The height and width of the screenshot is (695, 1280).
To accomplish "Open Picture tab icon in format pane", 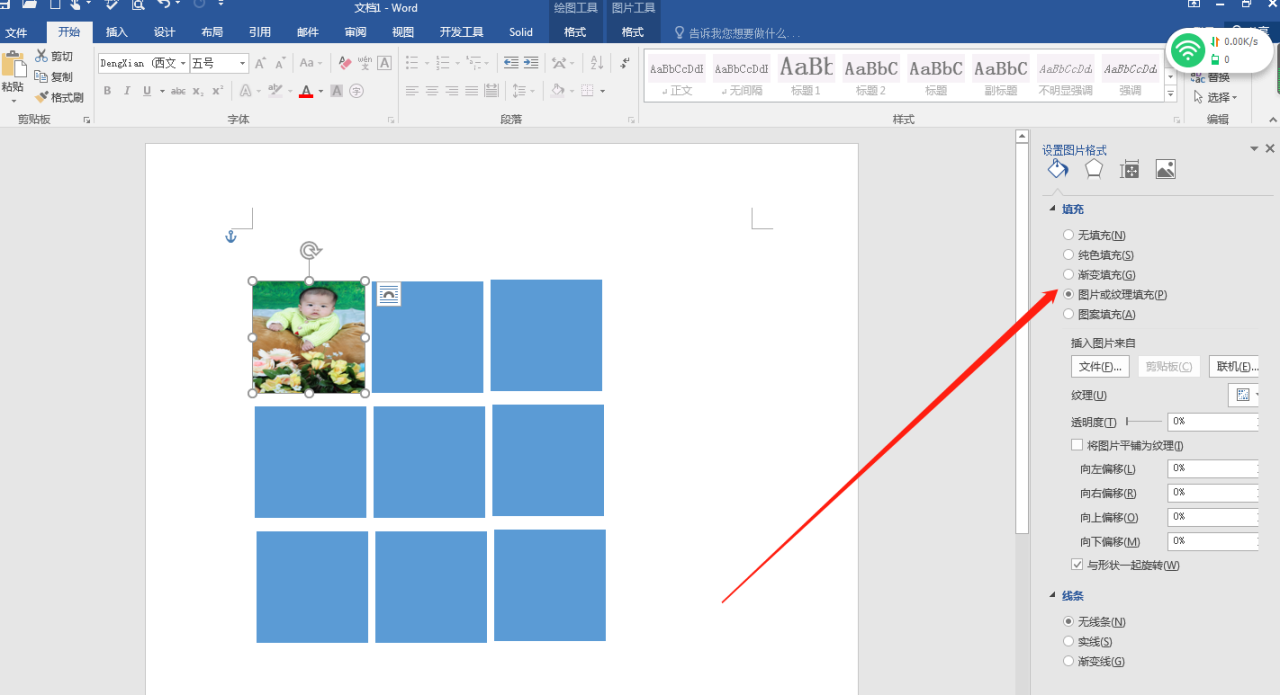I will click(x=1165, y=169).
